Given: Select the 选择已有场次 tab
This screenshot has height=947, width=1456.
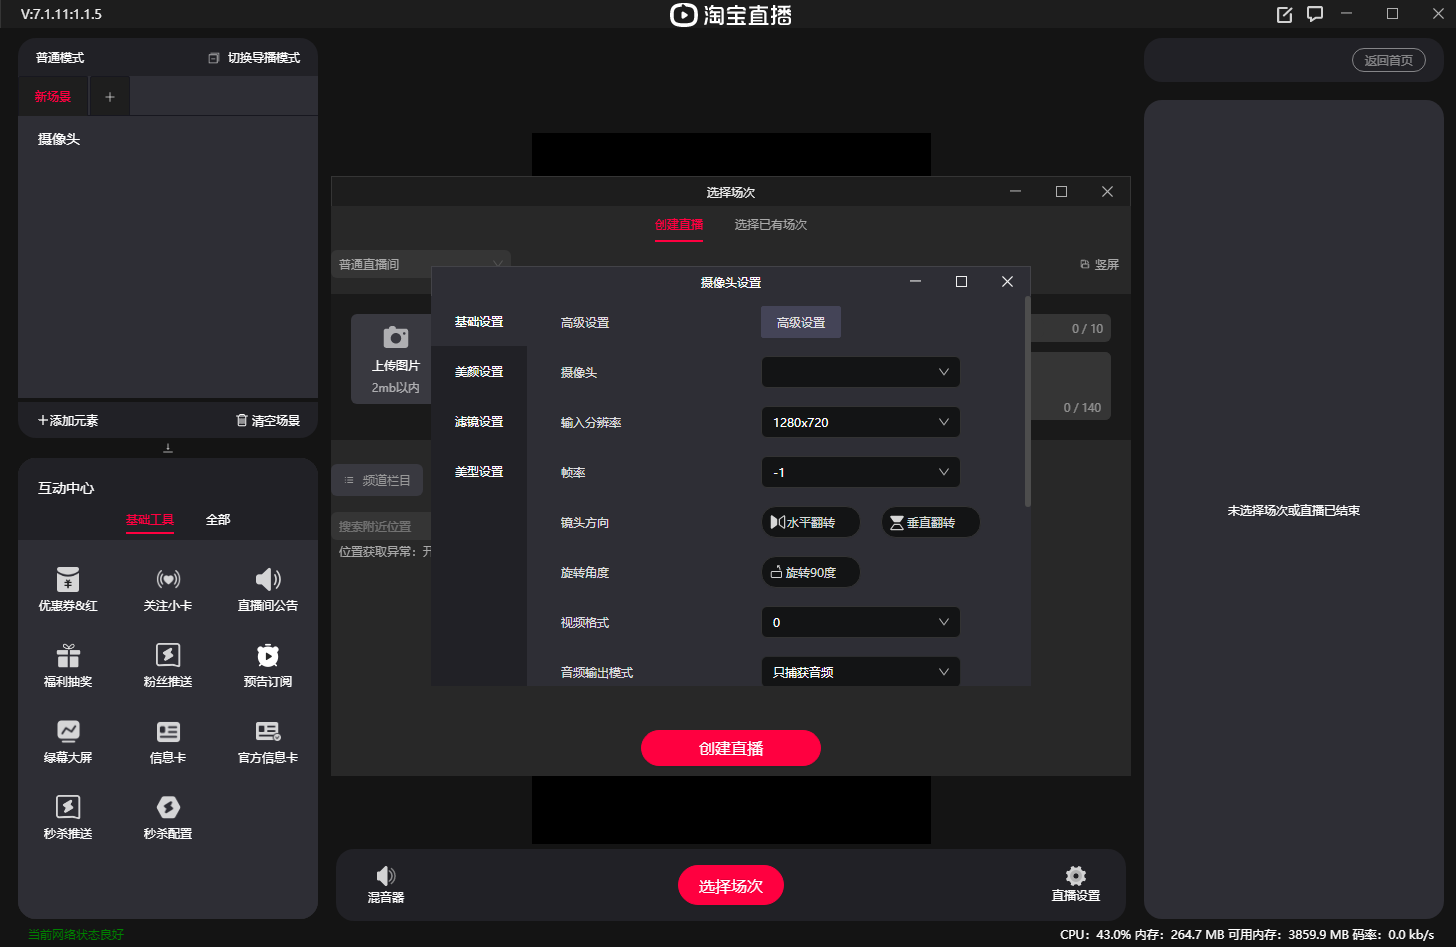Looking at the screenshot, I should [x=771, y=225].
